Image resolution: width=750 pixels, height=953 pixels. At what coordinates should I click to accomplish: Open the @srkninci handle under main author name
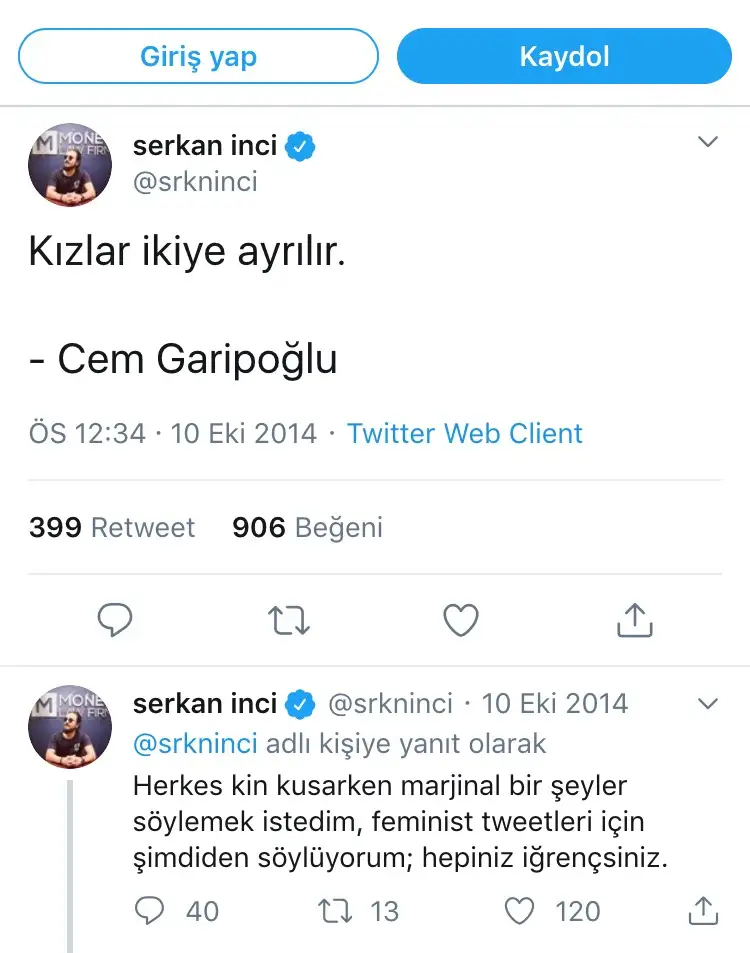click(195, 181)
